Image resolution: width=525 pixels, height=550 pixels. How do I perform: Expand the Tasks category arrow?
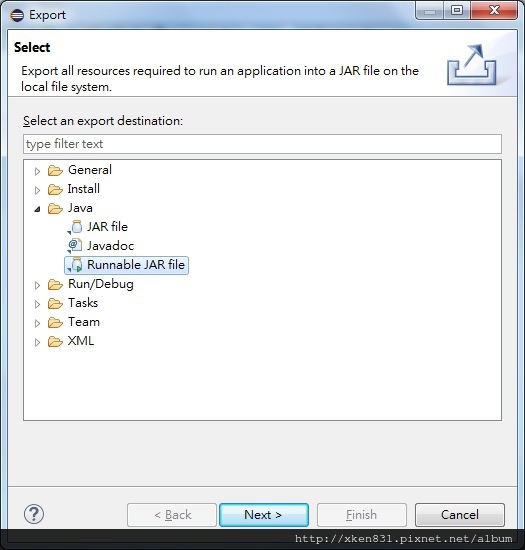point(38,304)
